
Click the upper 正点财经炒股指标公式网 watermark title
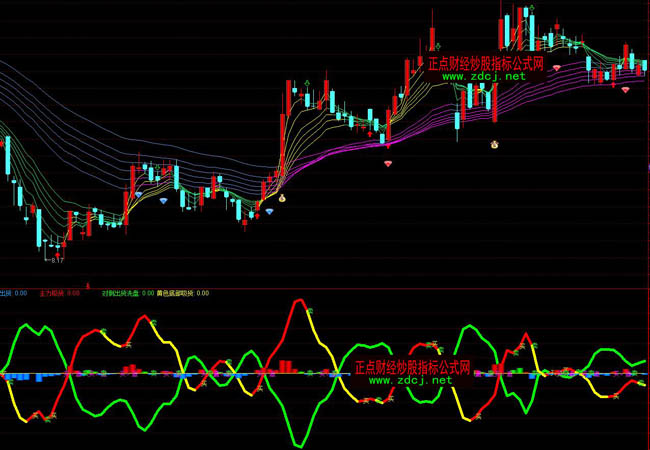point(485,63)
